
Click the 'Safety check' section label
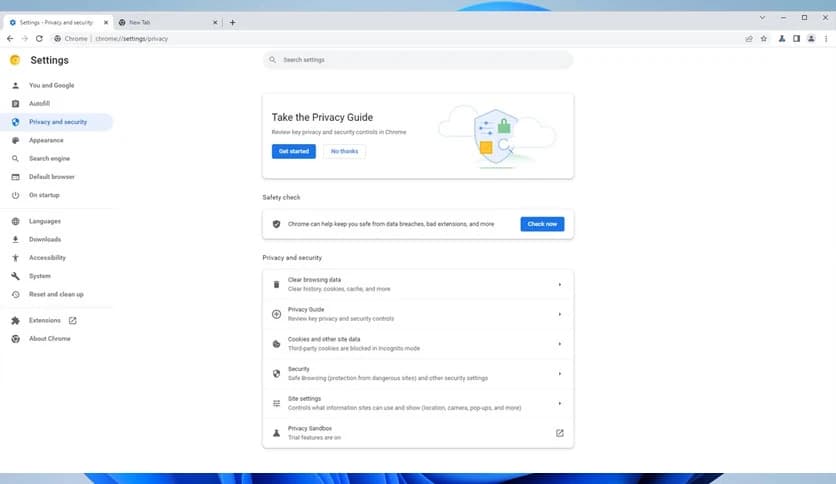[x=281, y=197]
